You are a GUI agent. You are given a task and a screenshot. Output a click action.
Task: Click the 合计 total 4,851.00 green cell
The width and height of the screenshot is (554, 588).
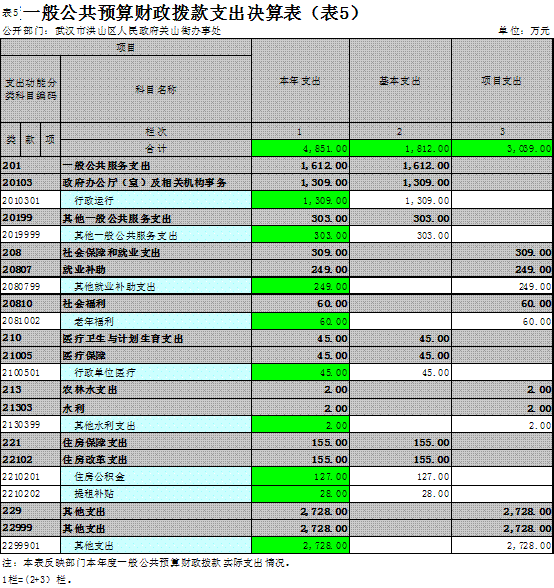click(x=300, y=148)
